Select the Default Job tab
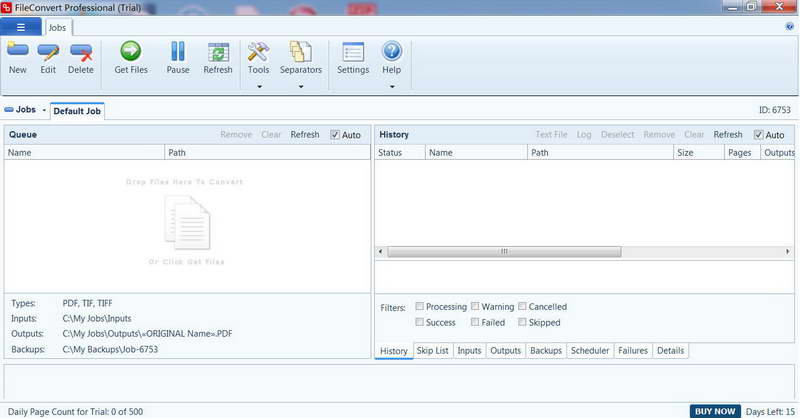The image size is (800, 418). tap(77, 111)
